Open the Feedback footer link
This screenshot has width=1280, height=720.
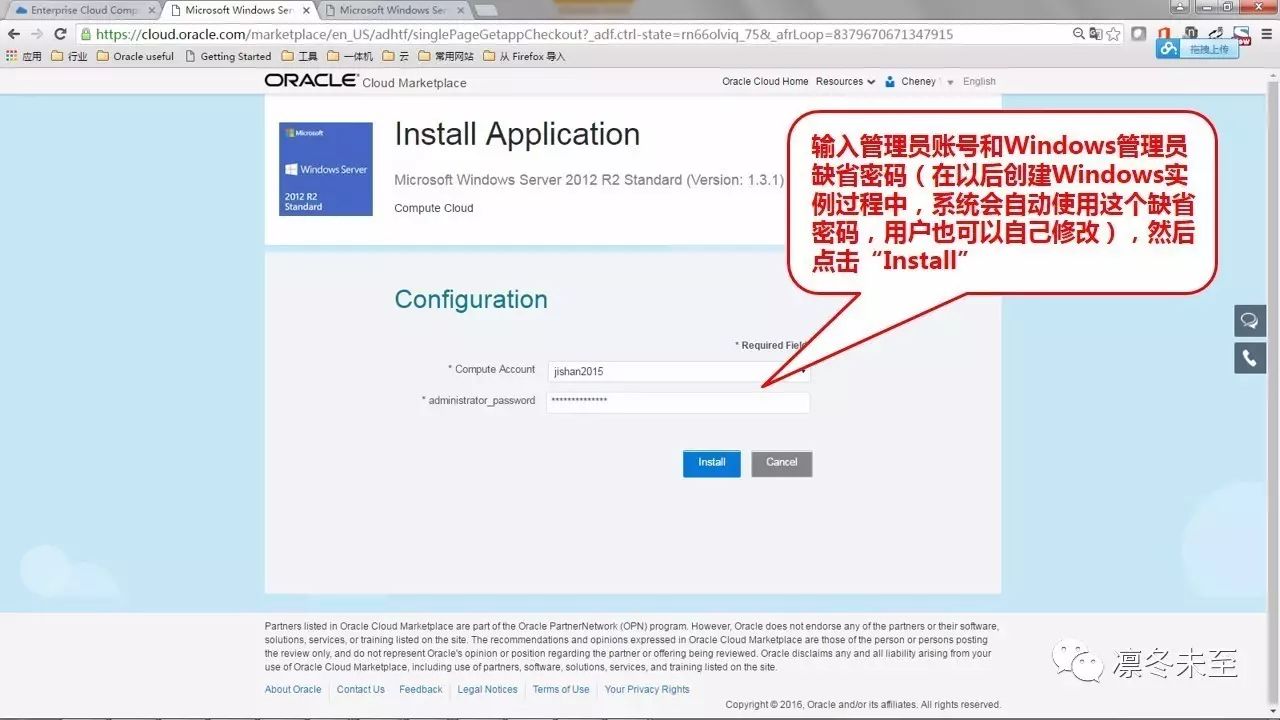tap(421, 690)
